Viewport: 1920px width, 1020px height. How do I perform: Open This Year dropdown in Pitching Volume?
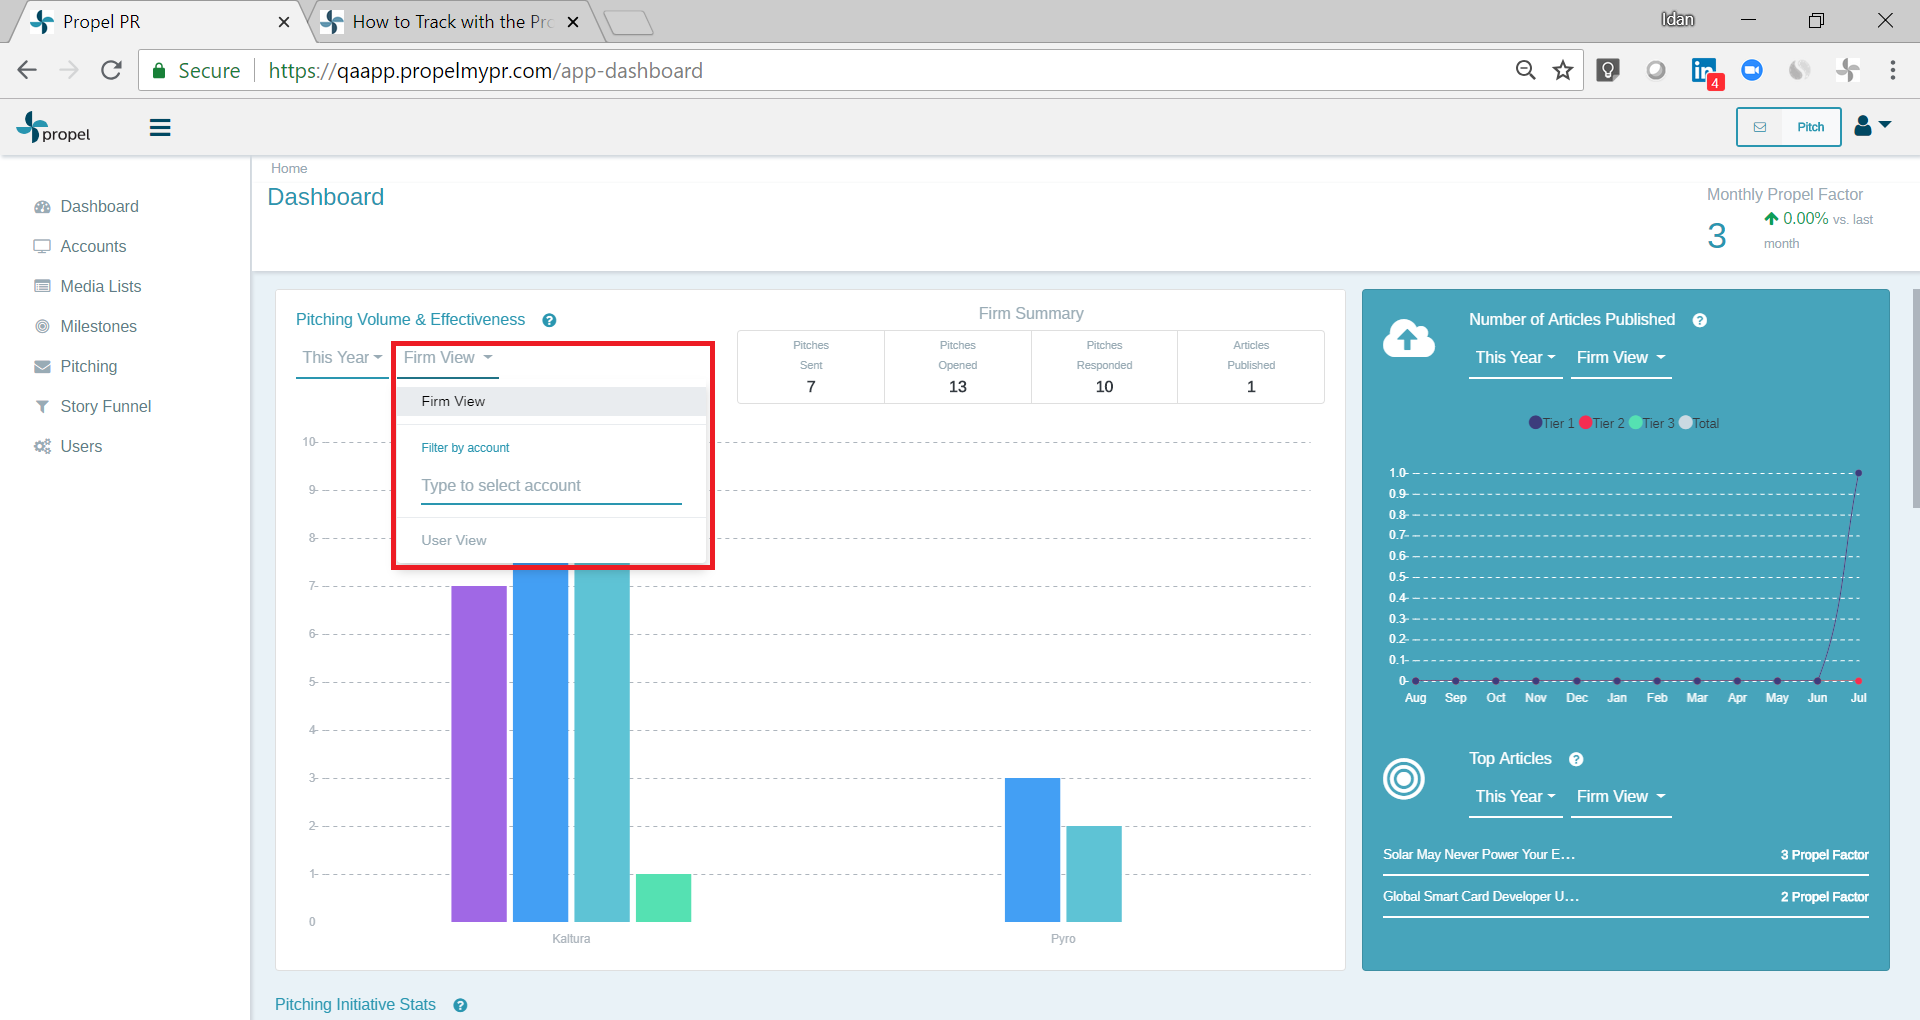coord(342,358)
